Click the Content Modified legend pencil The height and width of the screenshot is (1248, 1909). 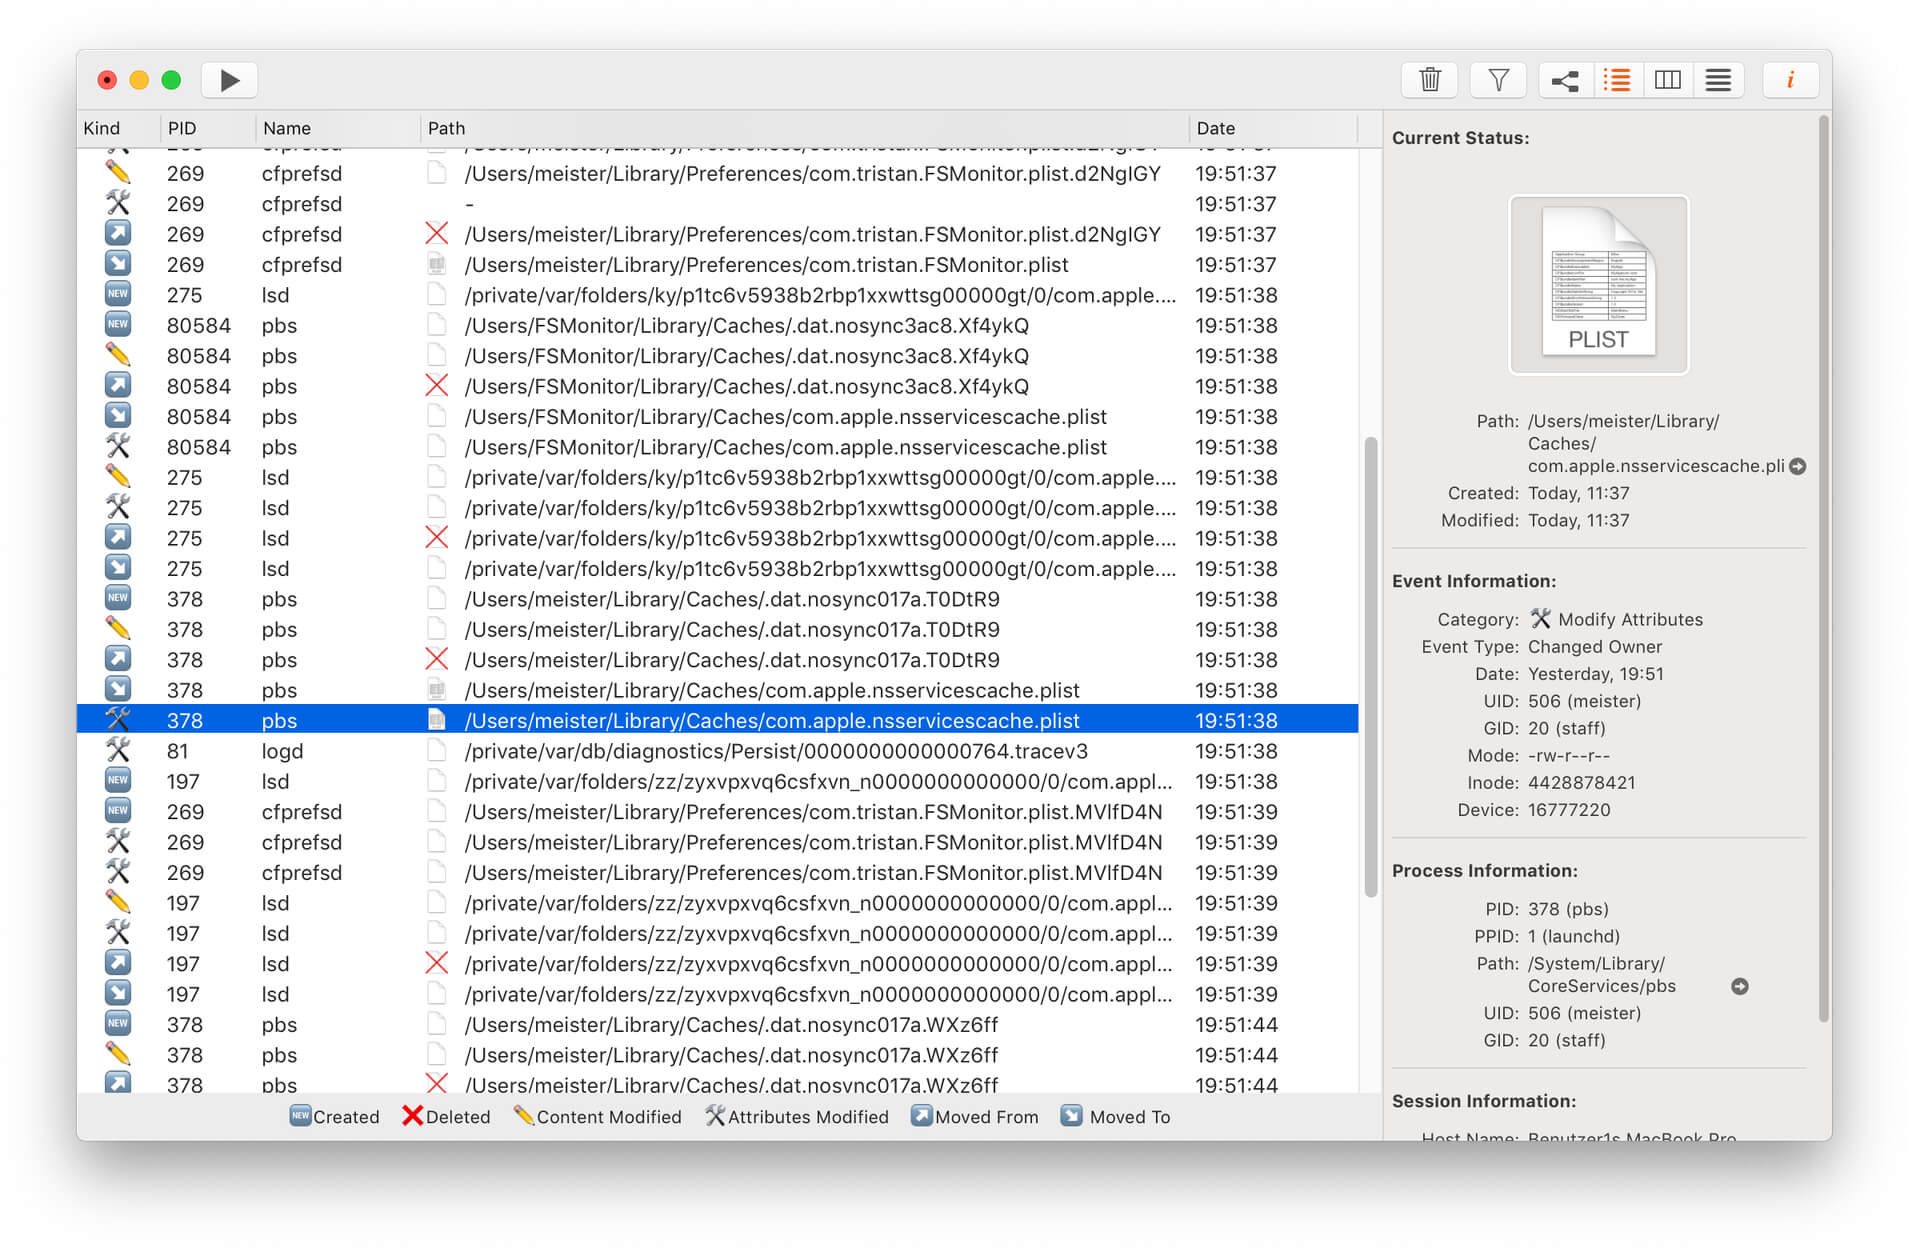524,1116
